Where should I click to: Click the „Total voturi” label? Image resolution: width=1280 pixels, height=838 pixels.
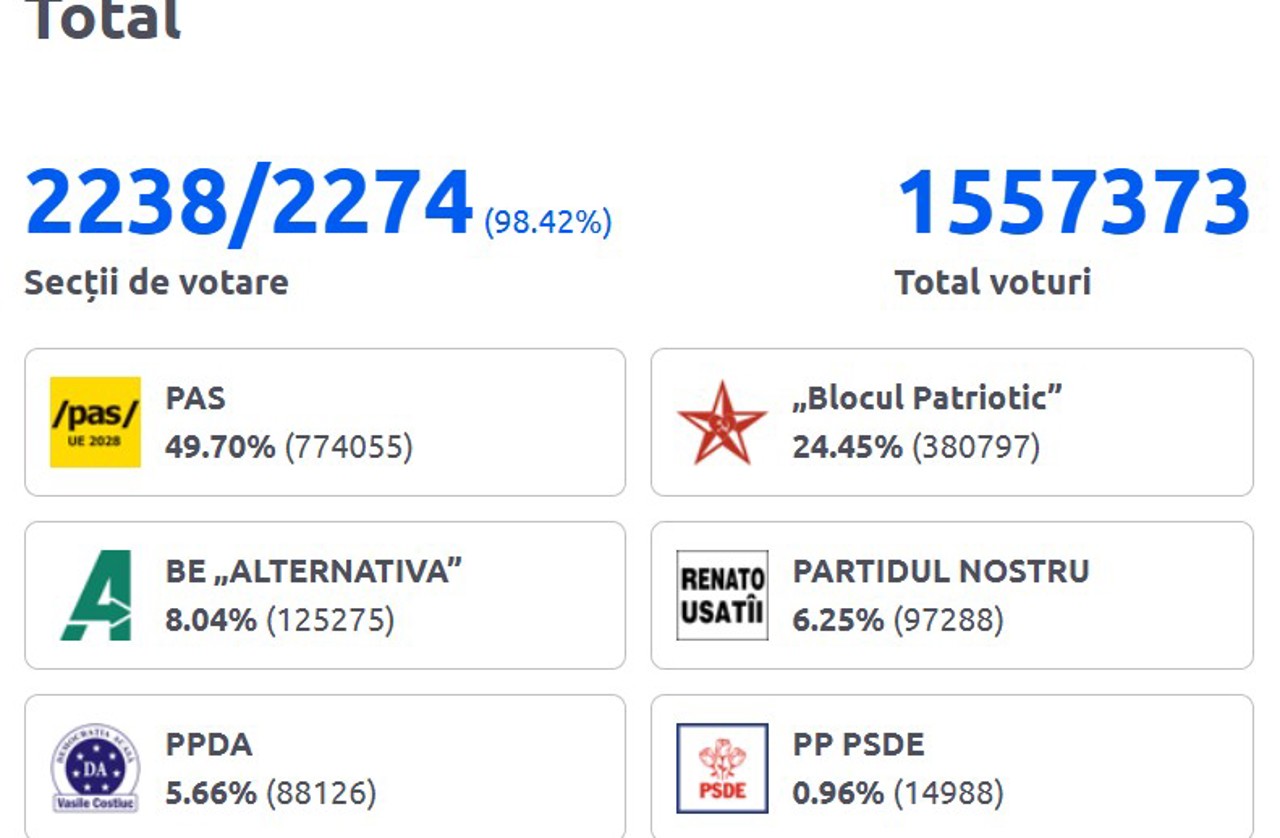pos(992,282)
